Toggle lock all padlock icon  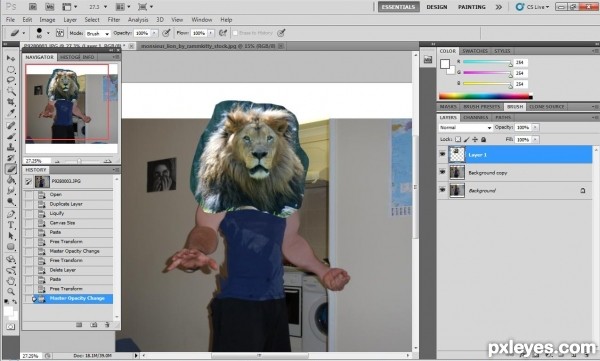483,140
